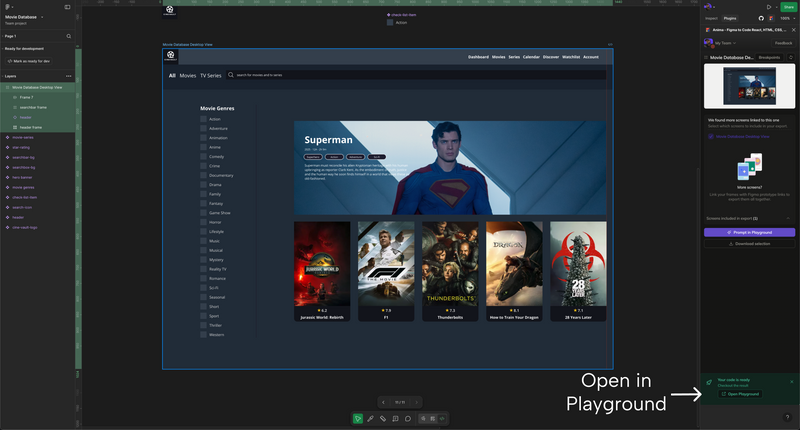Expand Screens included in export chevron
This screenshot has width=800, height=430.
click(788, 218)
